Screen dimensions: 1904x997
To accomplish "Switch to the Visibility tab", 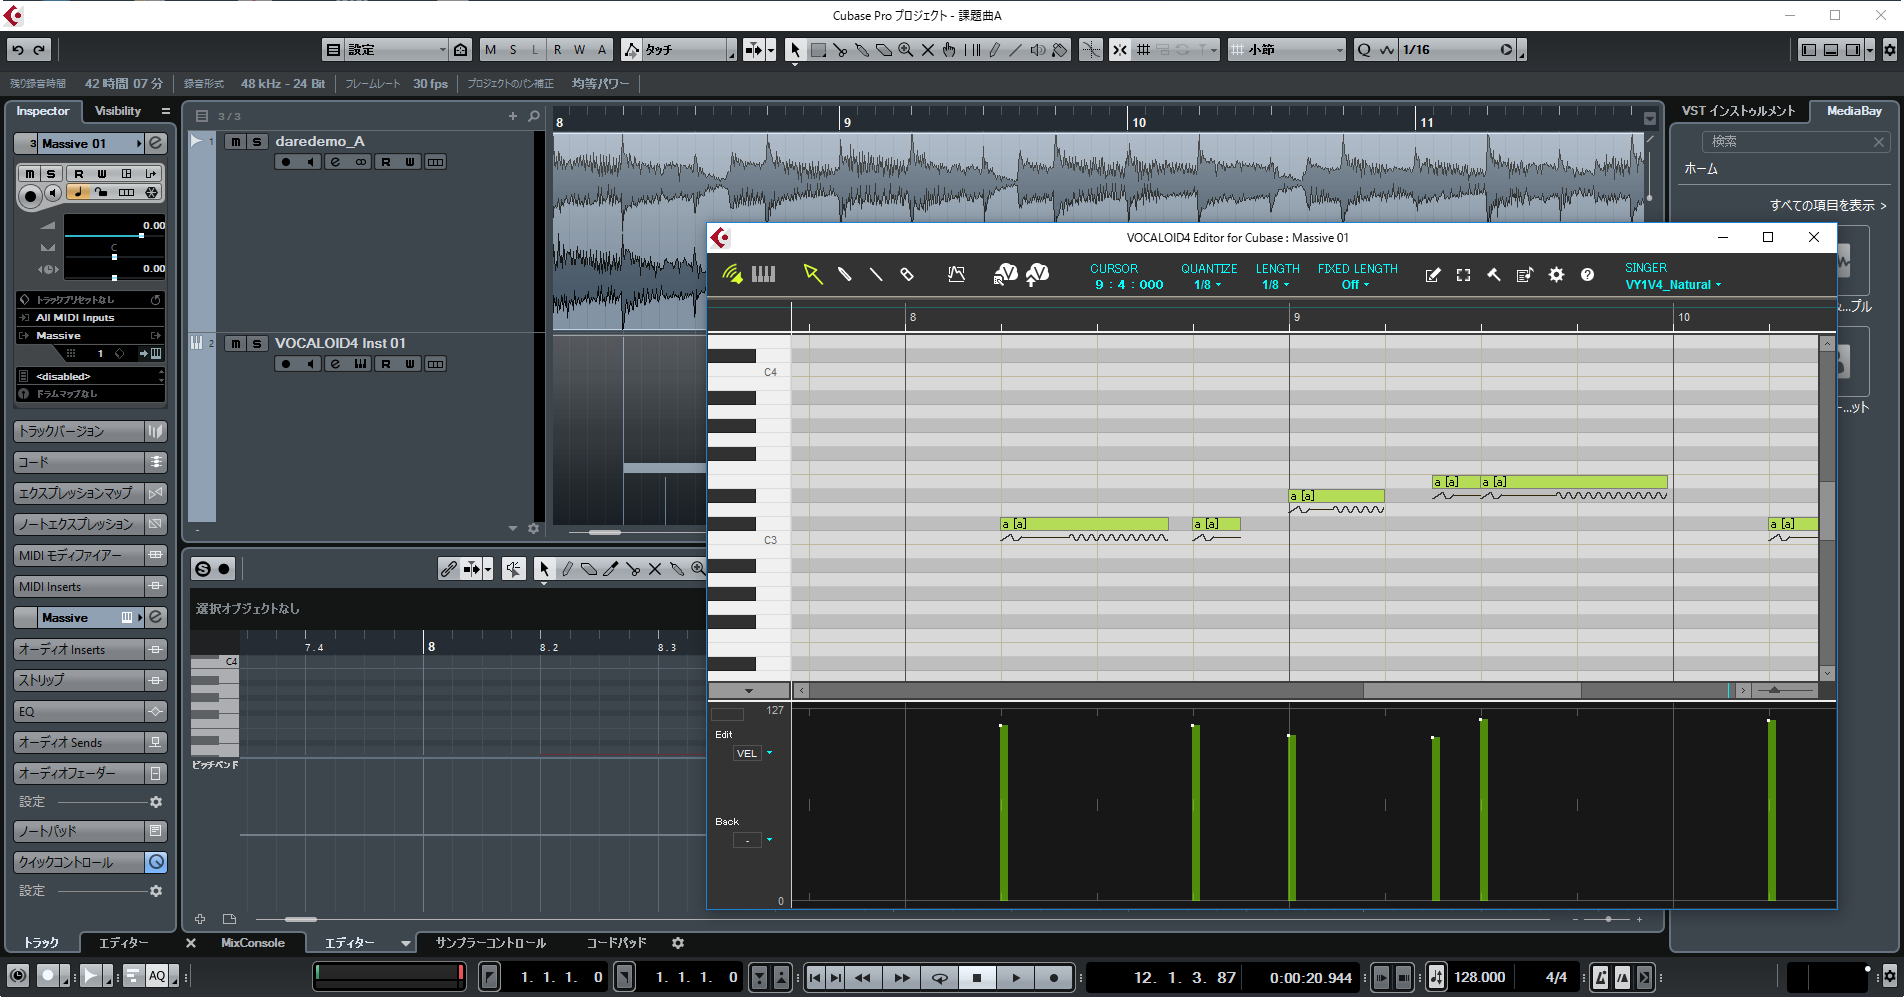I will coord(118,111).
